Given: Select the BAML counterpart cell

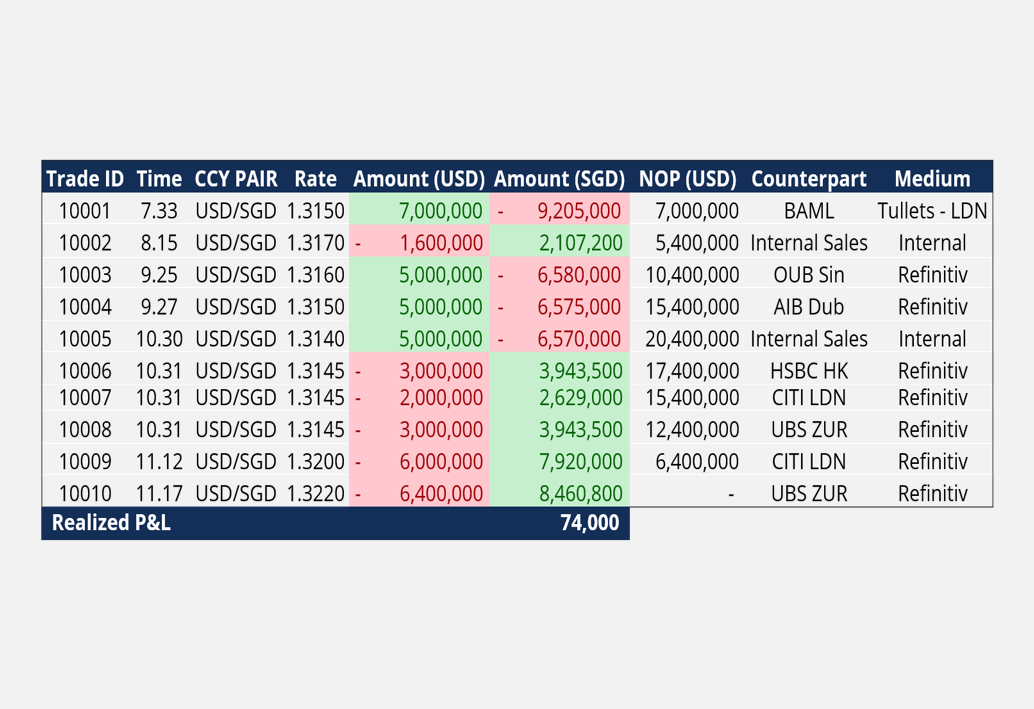Looking at the screenshot, I should pyautogui.click(x=808, y=211).
